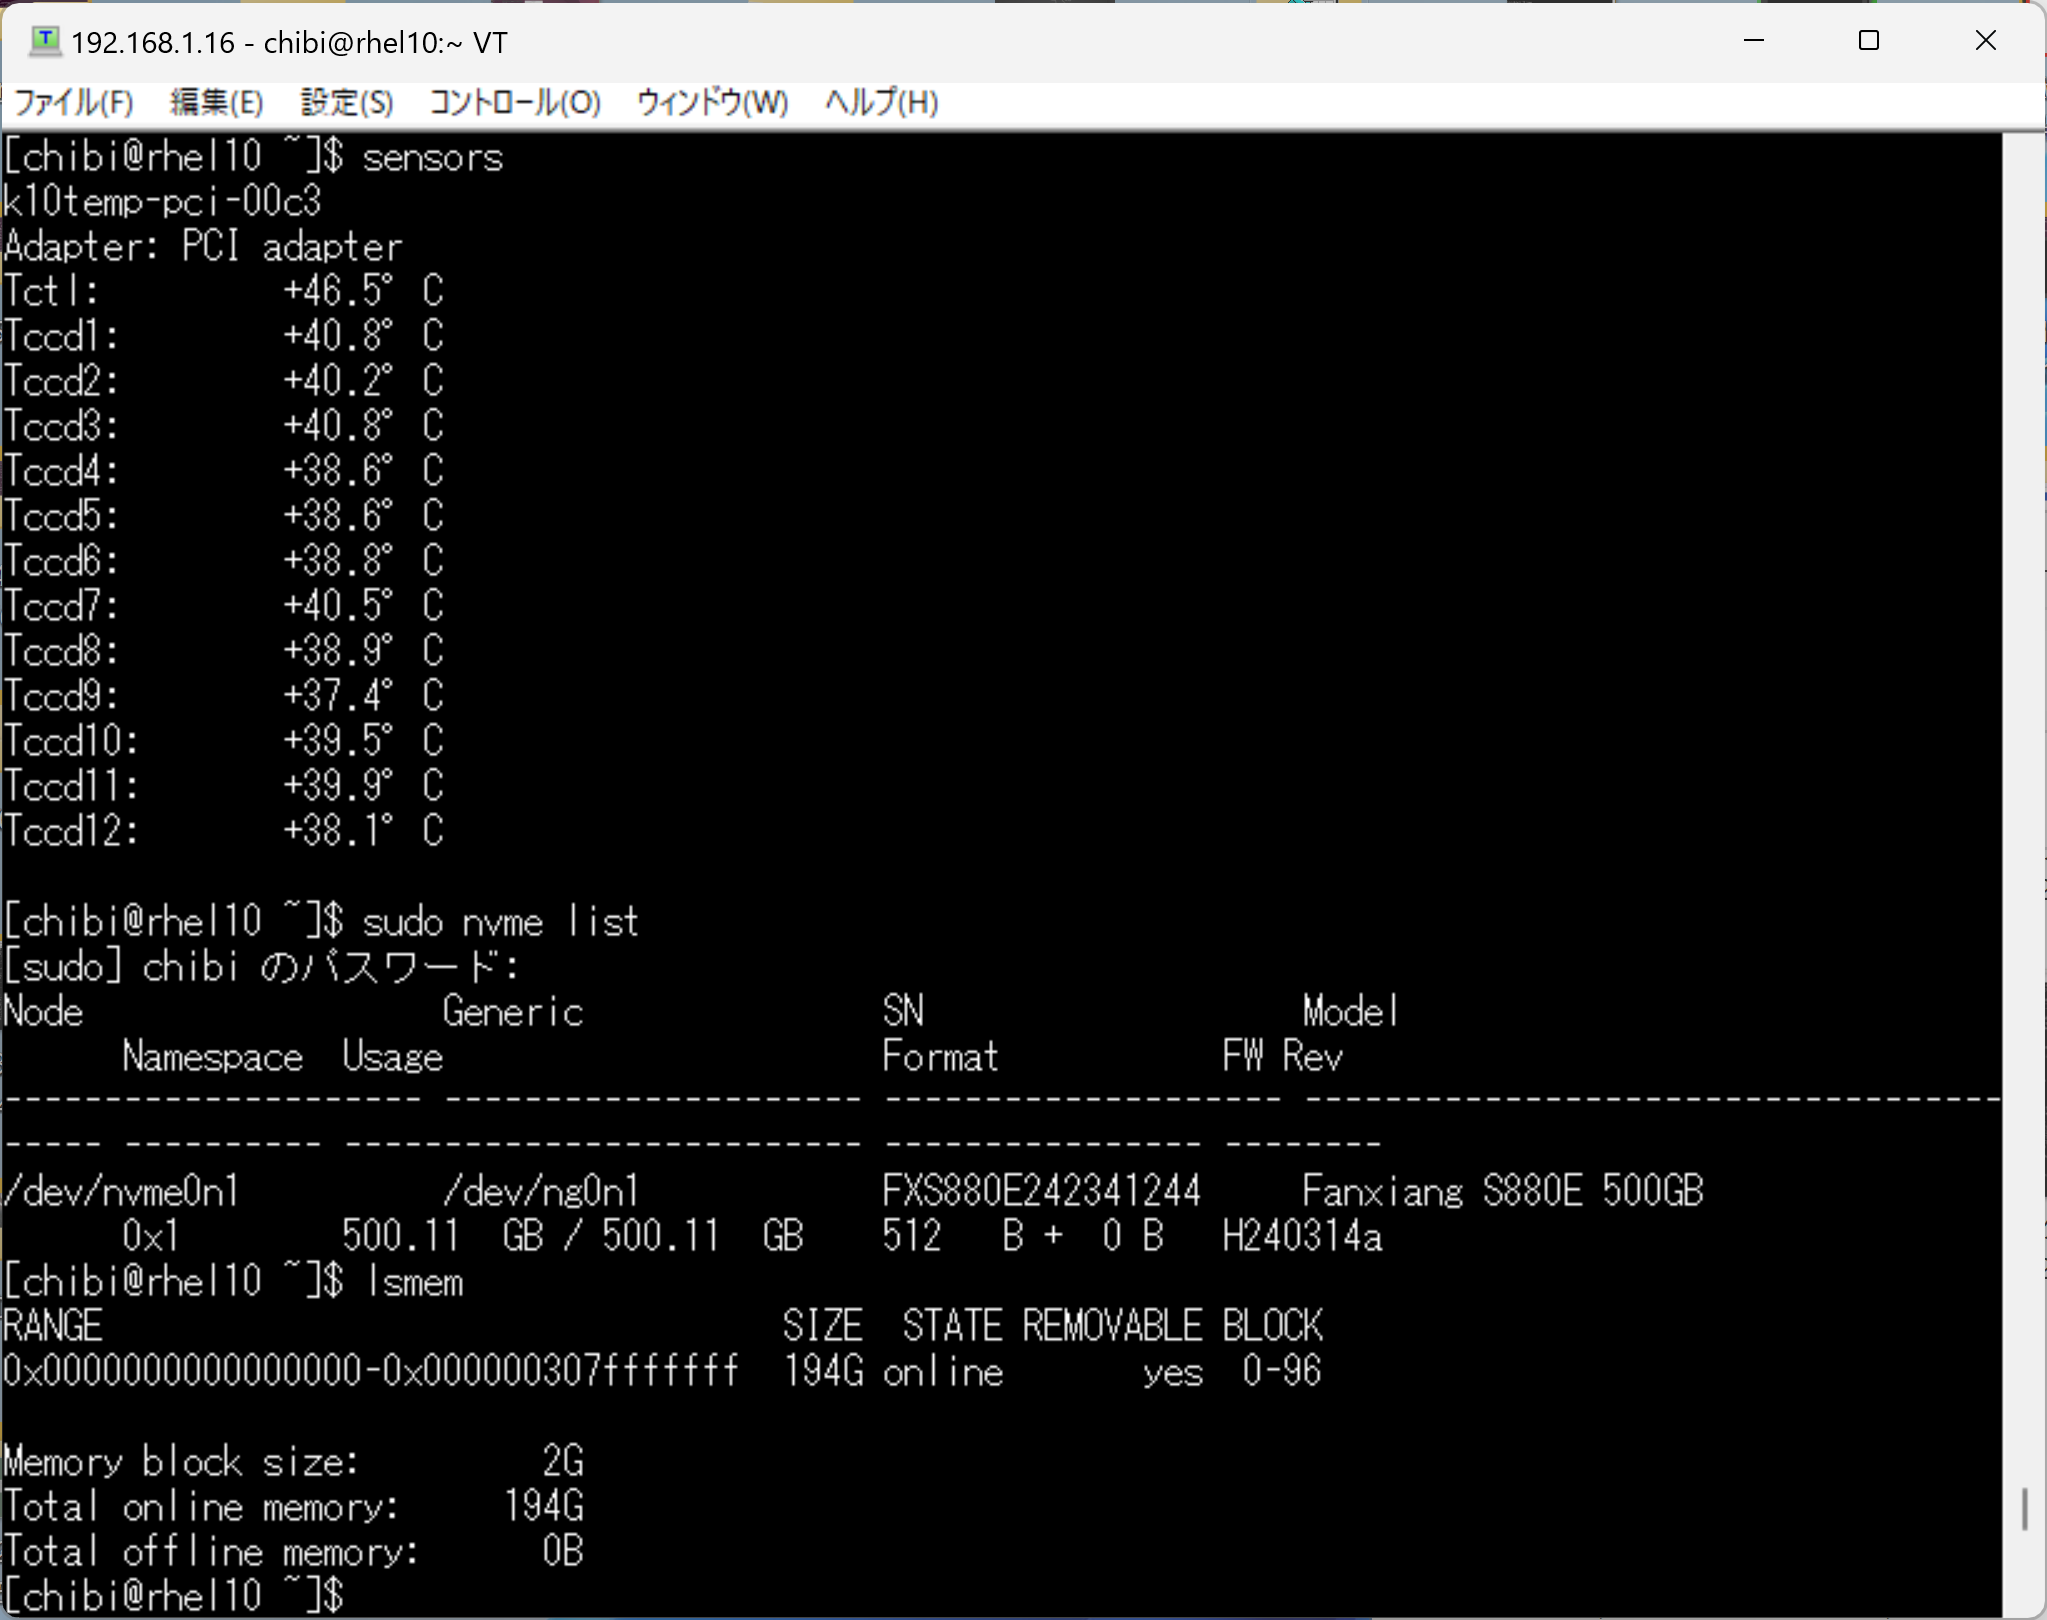Click the last empty shell prompt
This screenshot has height=1620, width=2047.
(x=175, y=1595)
